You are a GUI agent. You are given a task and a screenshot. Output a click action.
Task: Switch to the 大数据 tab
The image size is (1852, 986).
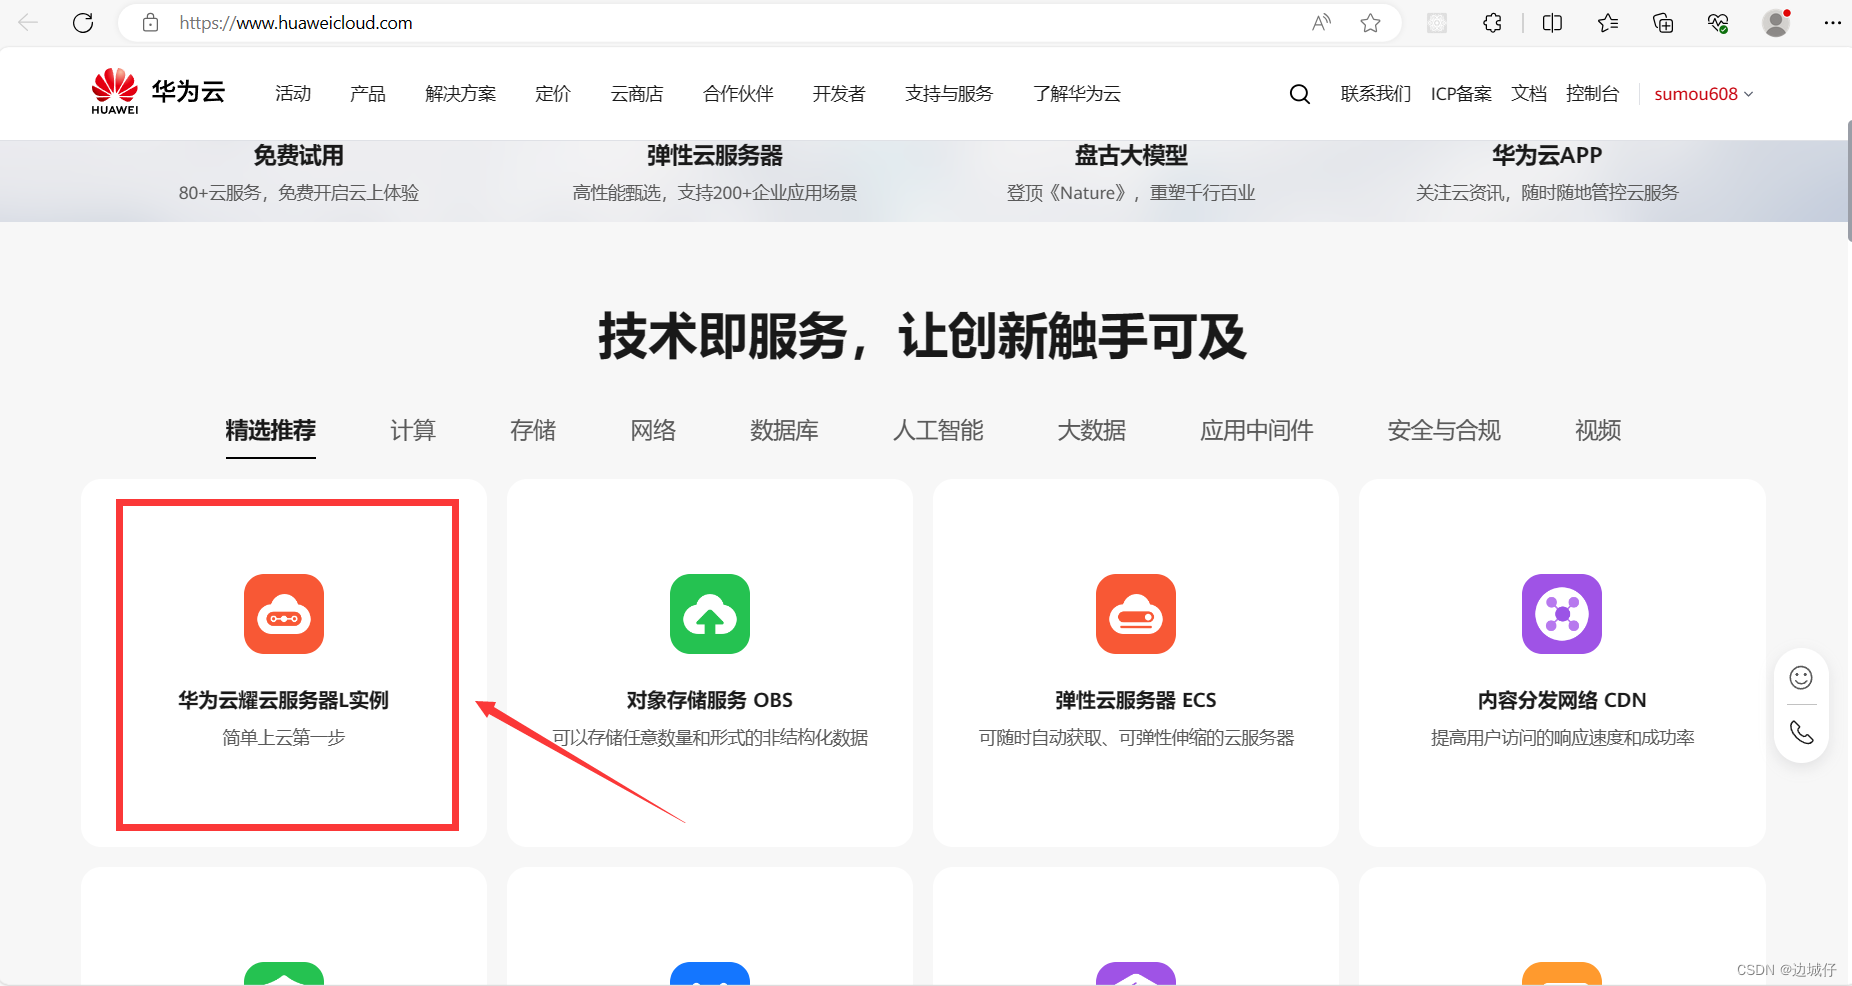[x=1092, y=431]
